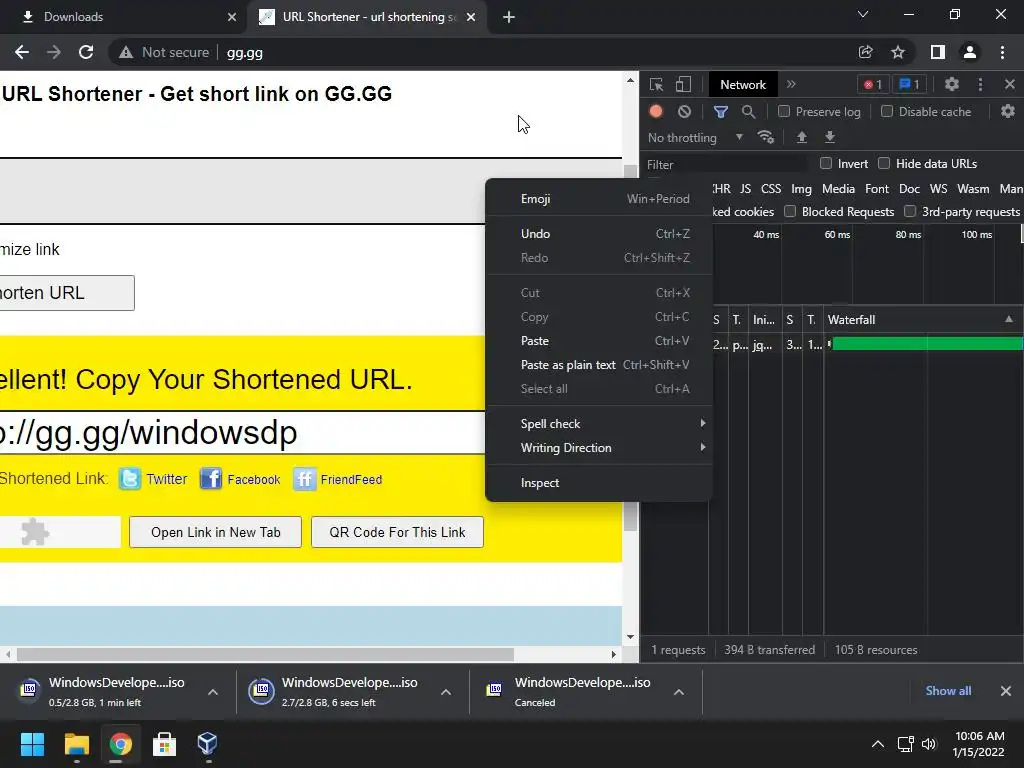Reload the page
The width and height of the screenshot is (1024, 768).
click(x=86, y=52)
